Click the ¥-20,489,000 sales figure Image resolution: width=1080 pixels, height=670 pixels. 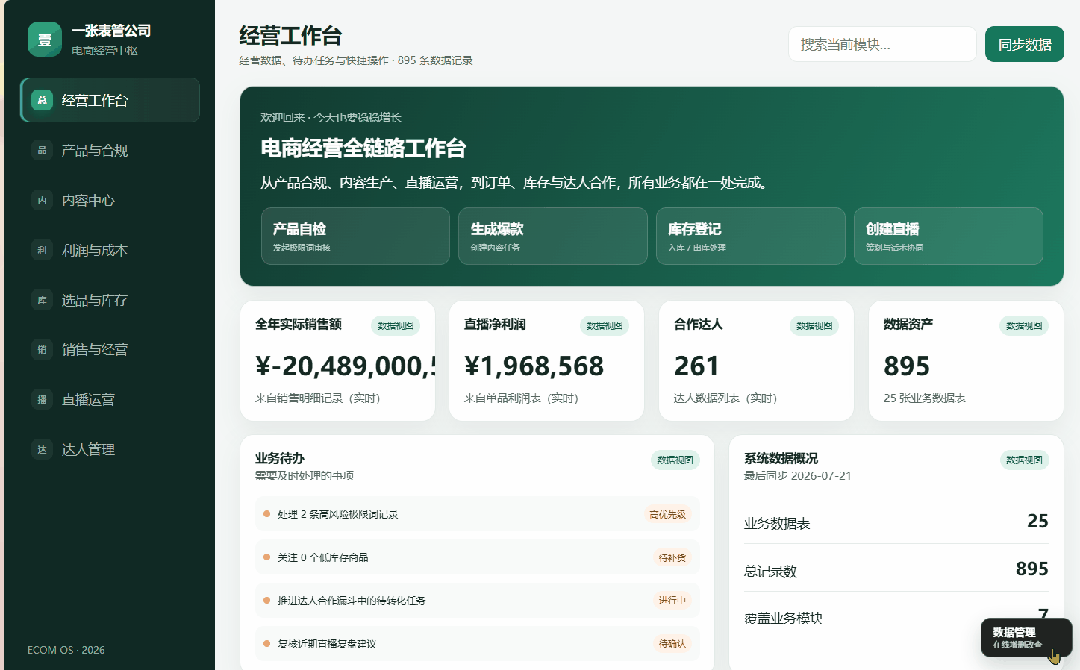(345, 366)
